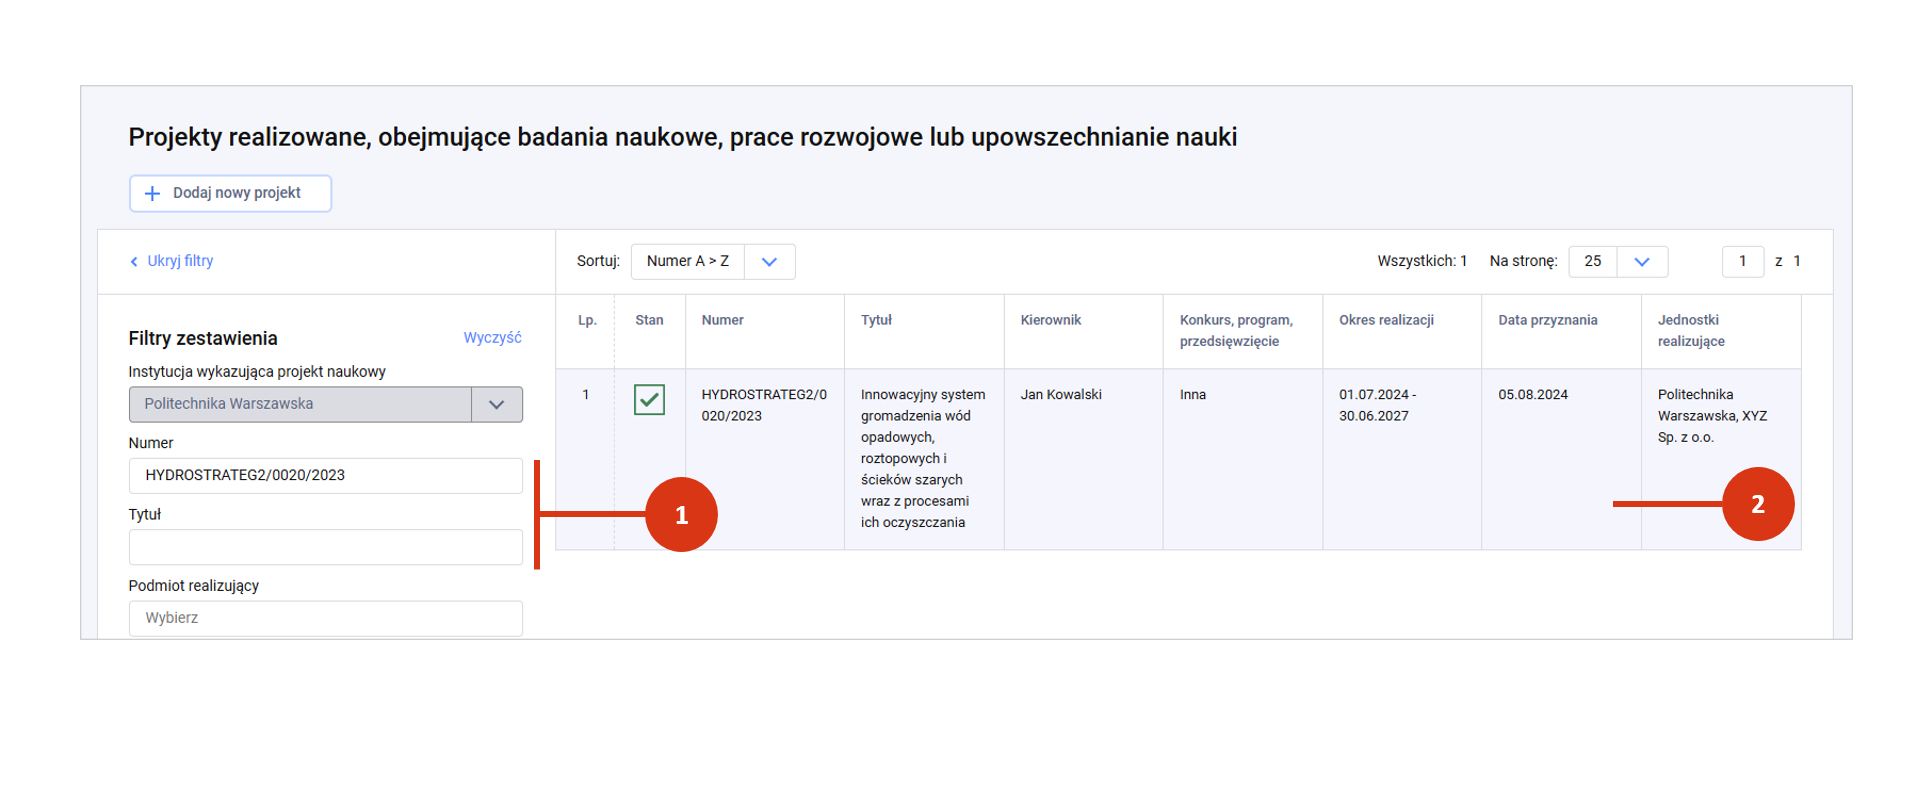Click the Numer filter input field

click(325, 476)
